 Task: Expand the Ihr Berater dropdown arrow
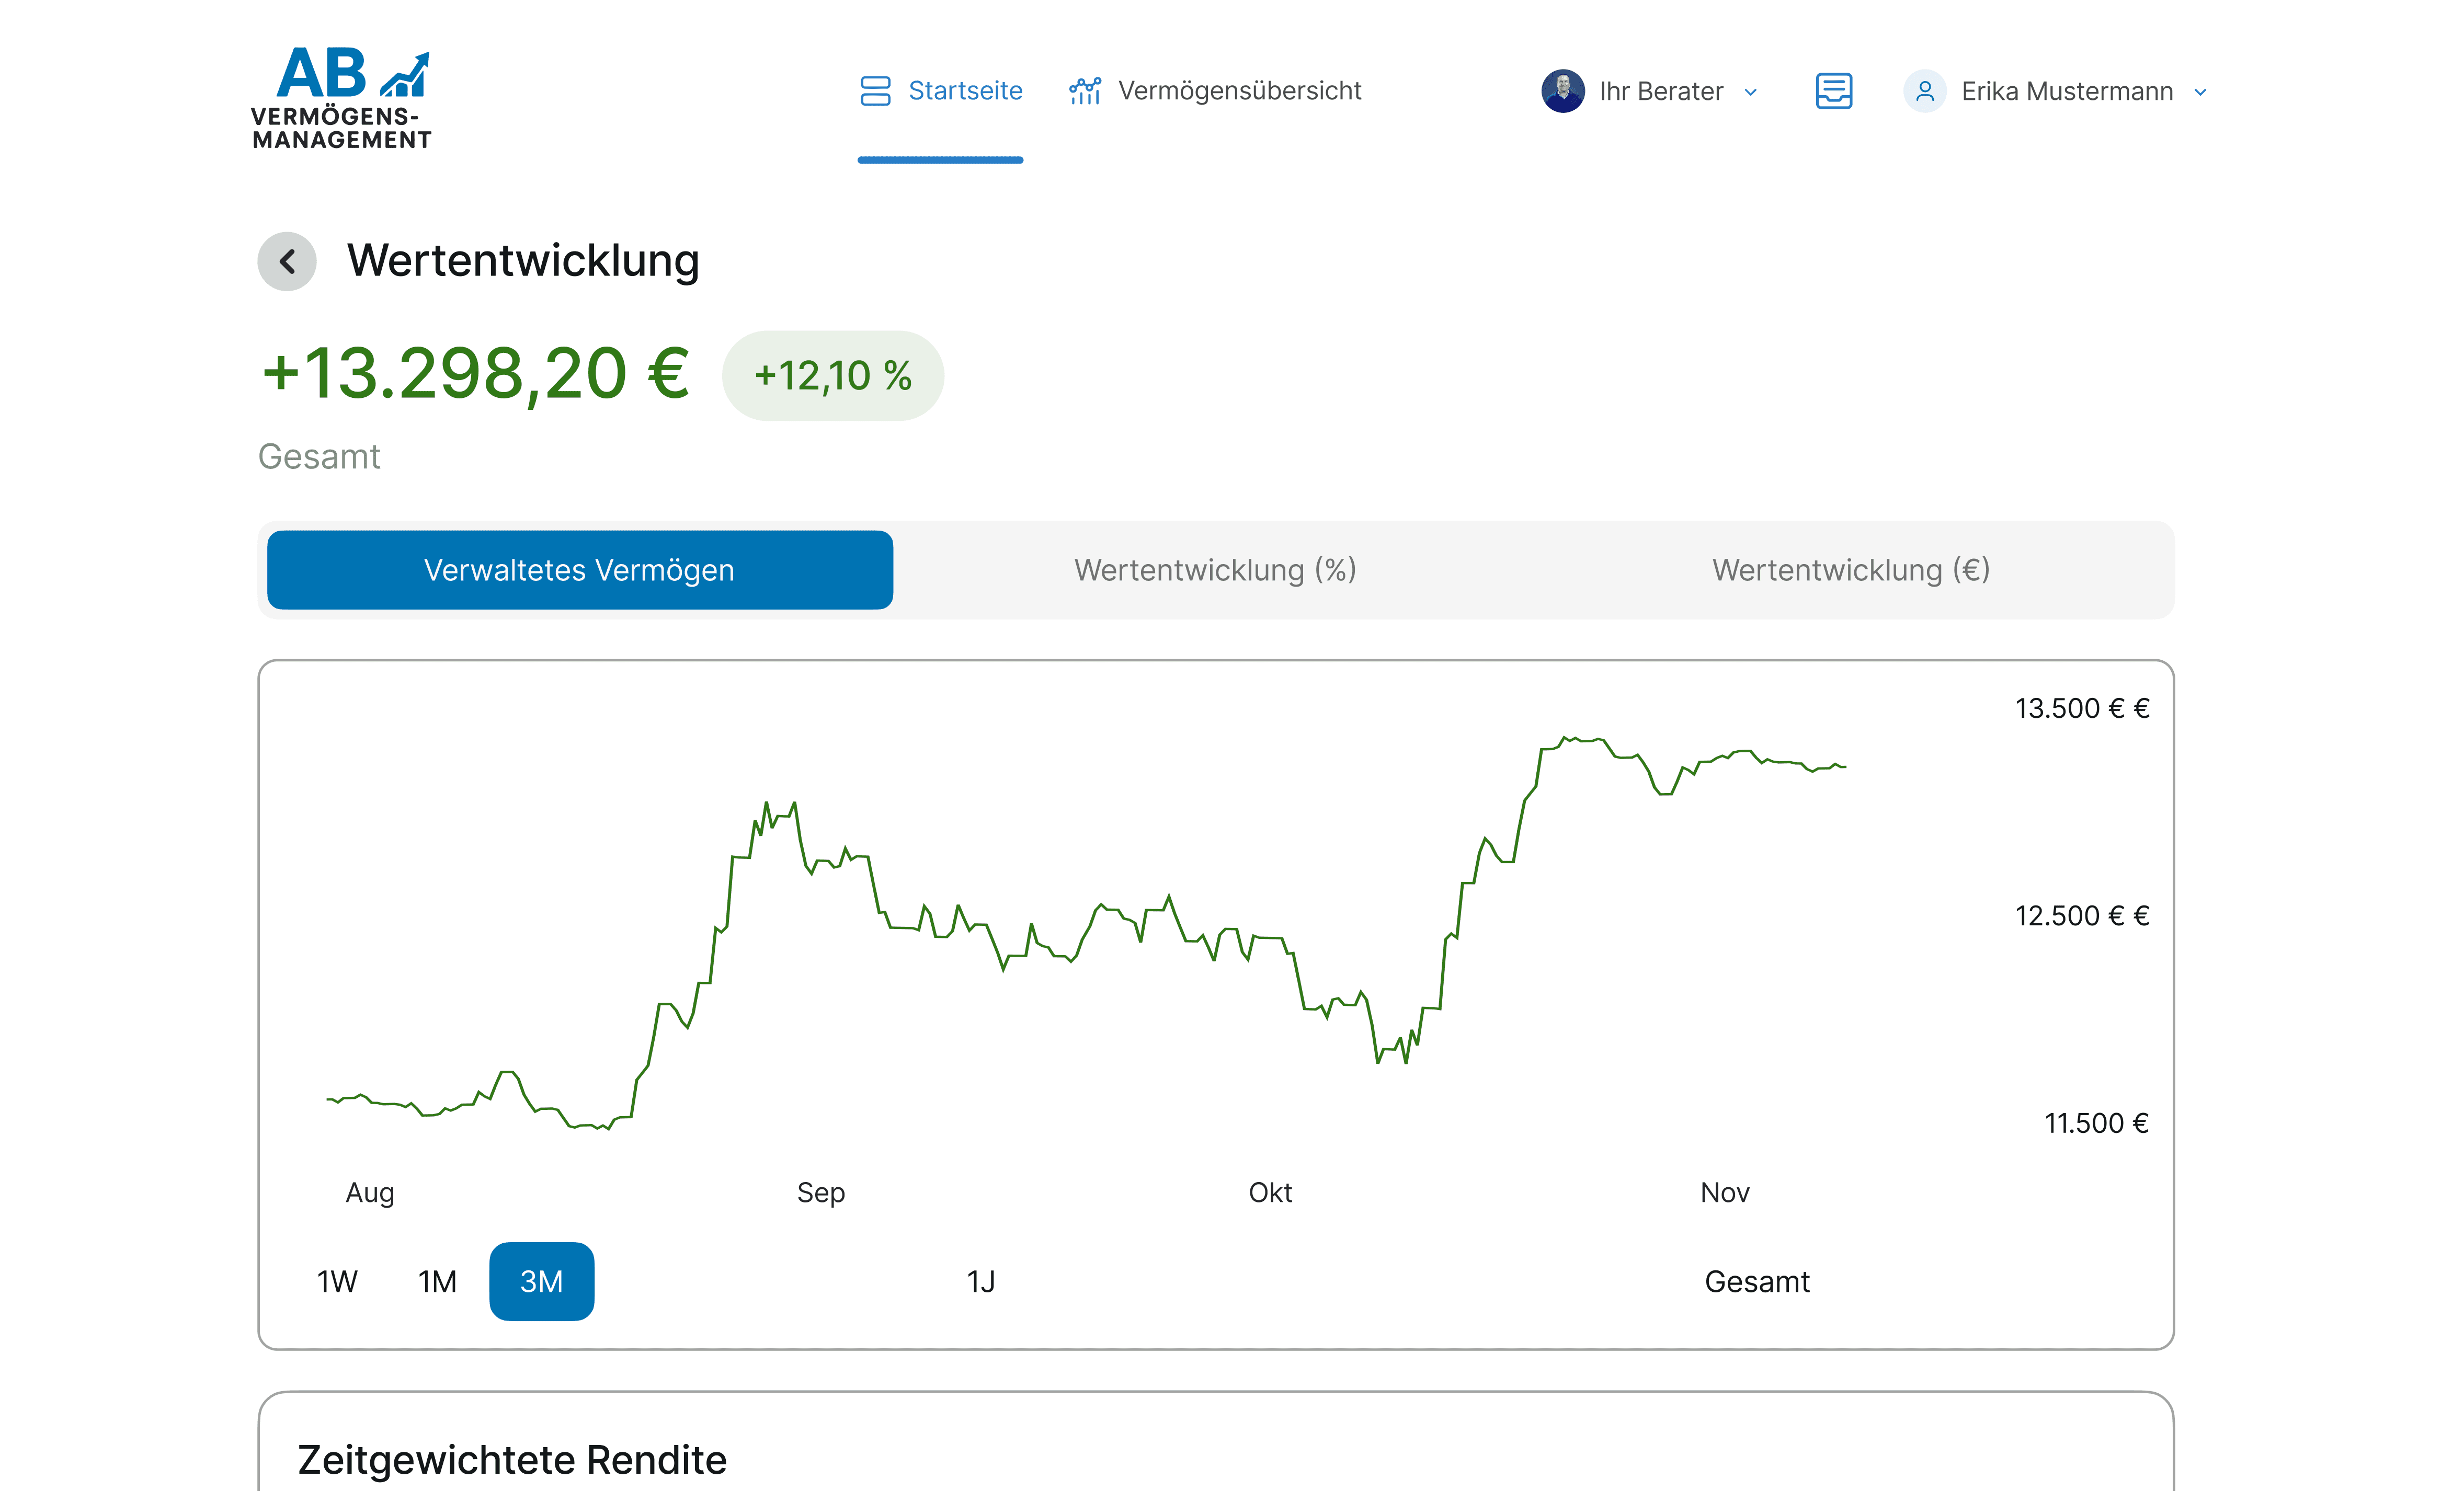pyautogui.click(x=1750, y=92)
